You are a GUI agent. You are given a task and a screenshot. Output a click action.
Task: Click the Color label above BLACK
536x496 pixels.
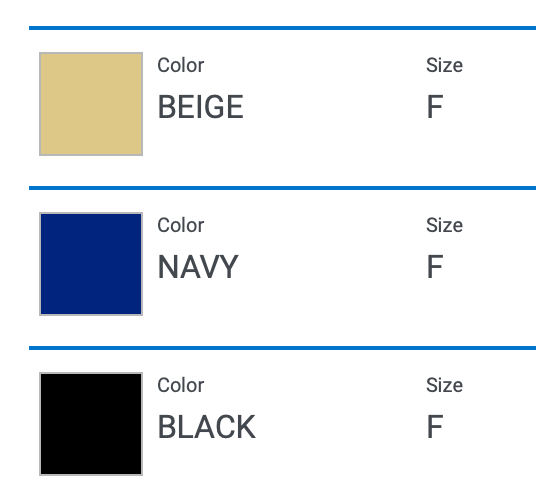(180, 385)
